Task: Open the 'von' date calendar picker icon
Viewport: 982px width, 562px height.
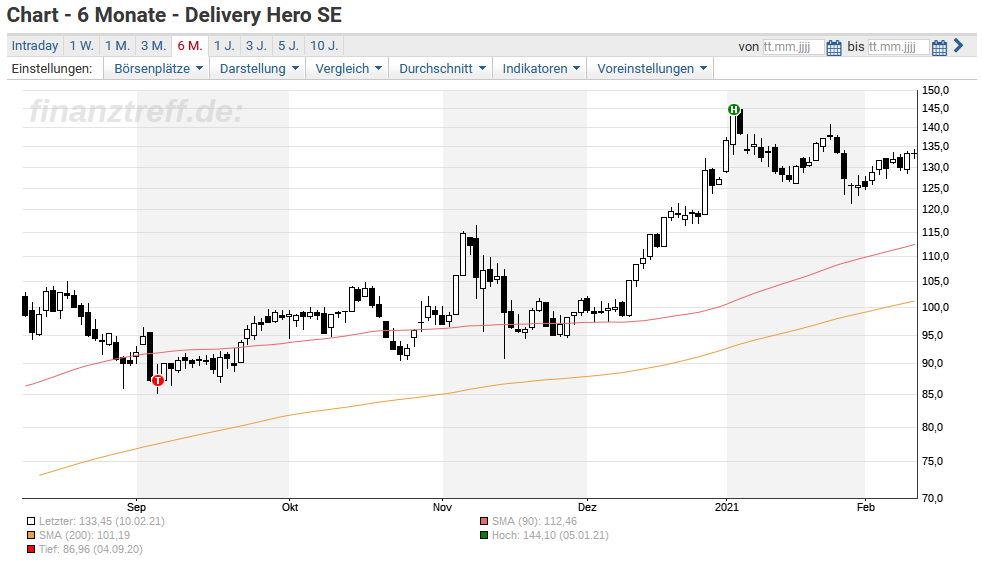Action: 834,47
